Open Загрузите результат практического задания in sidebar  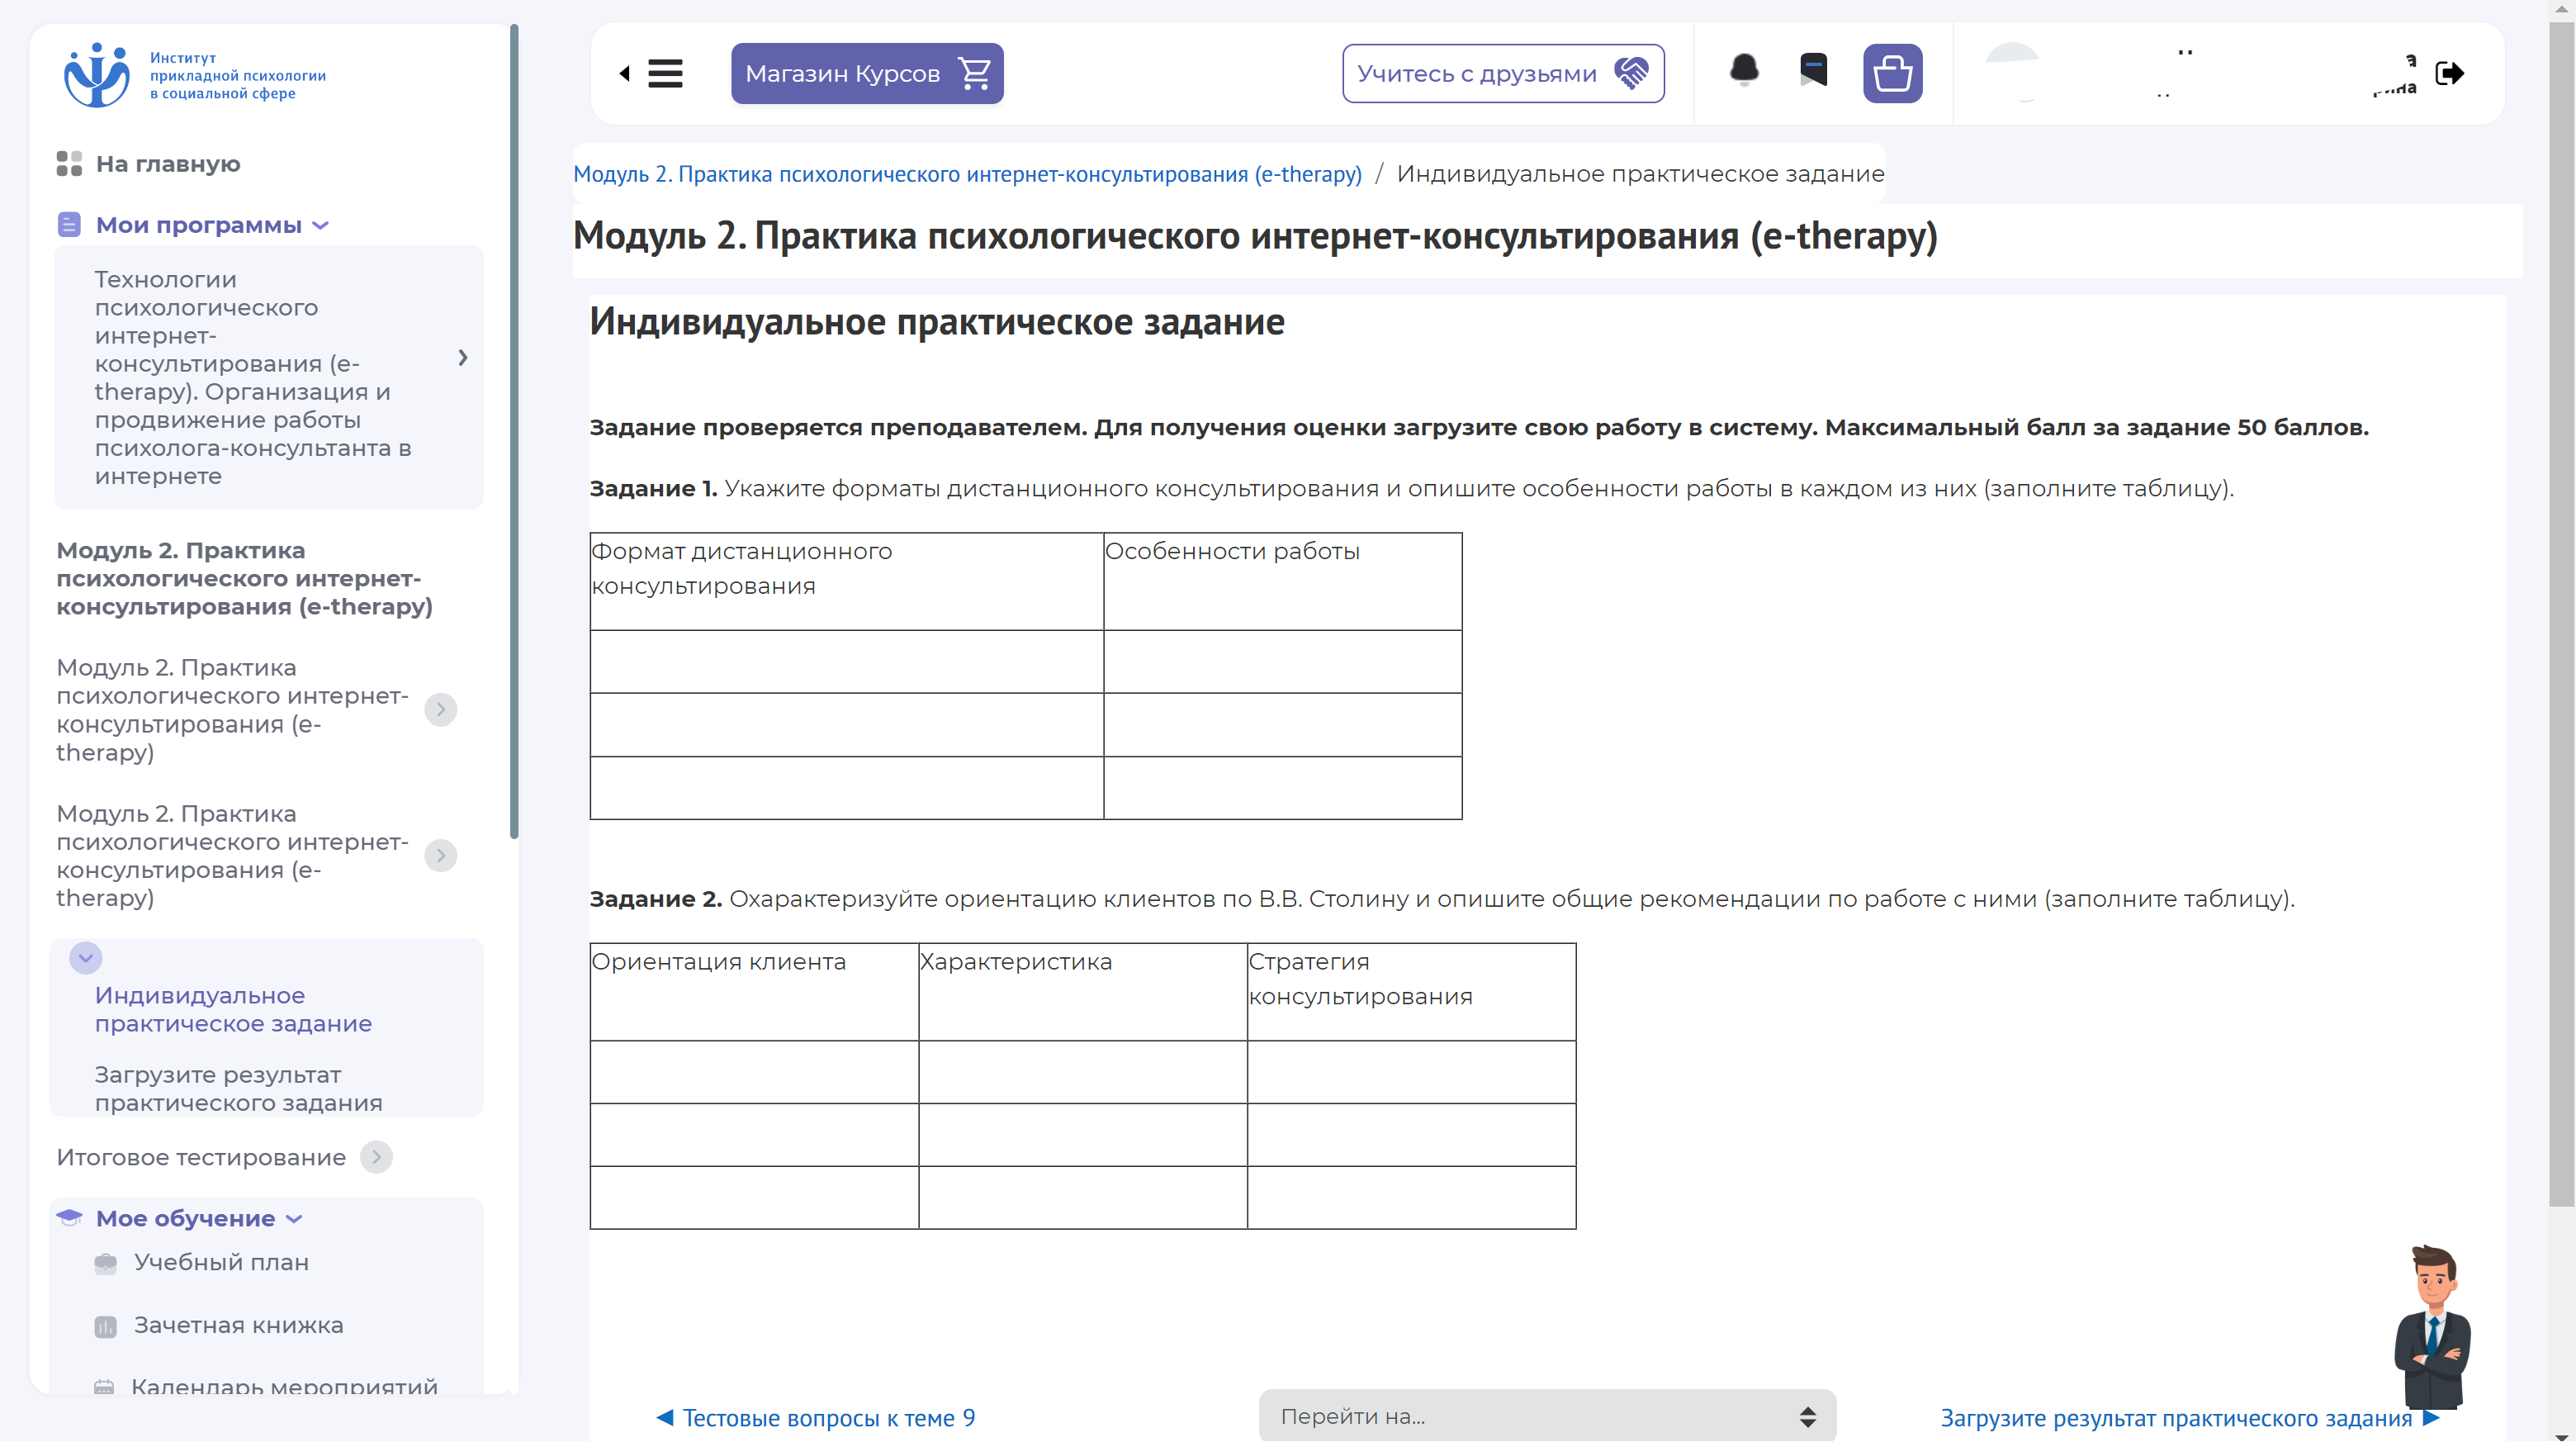tap(238, 1089)
